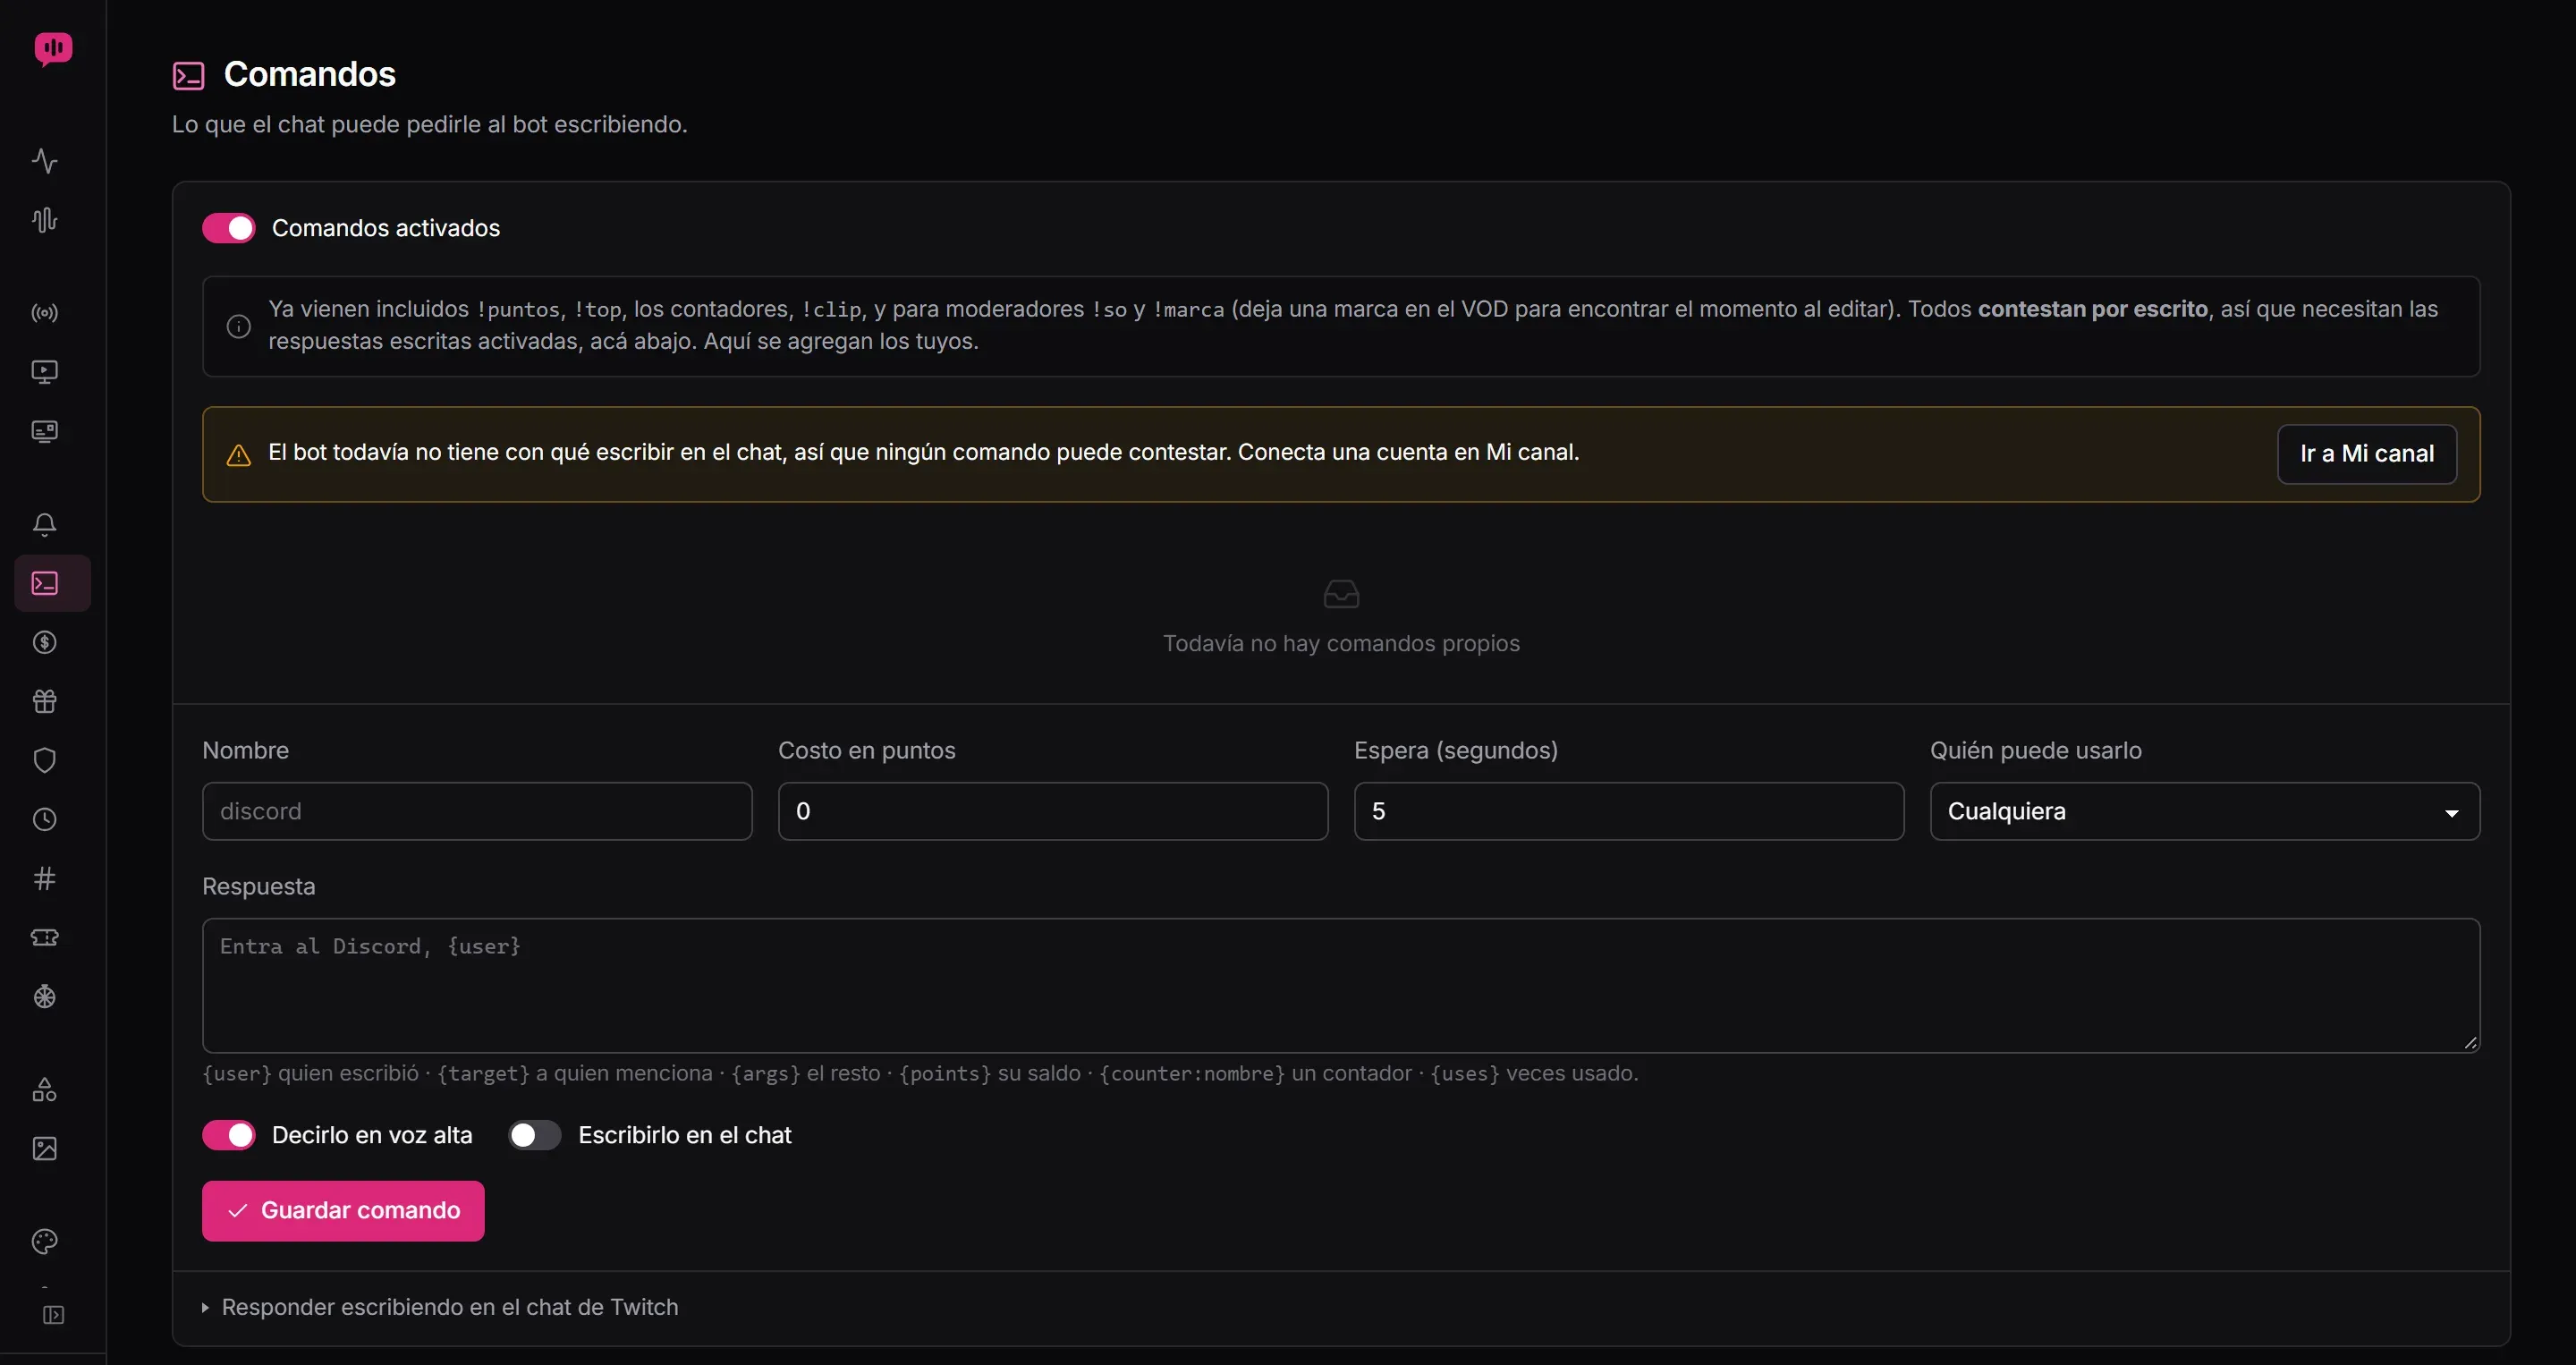The image size is (2576, 1365).
Task: Open the bell alerts sidebar icon
Action: [45, 524]
